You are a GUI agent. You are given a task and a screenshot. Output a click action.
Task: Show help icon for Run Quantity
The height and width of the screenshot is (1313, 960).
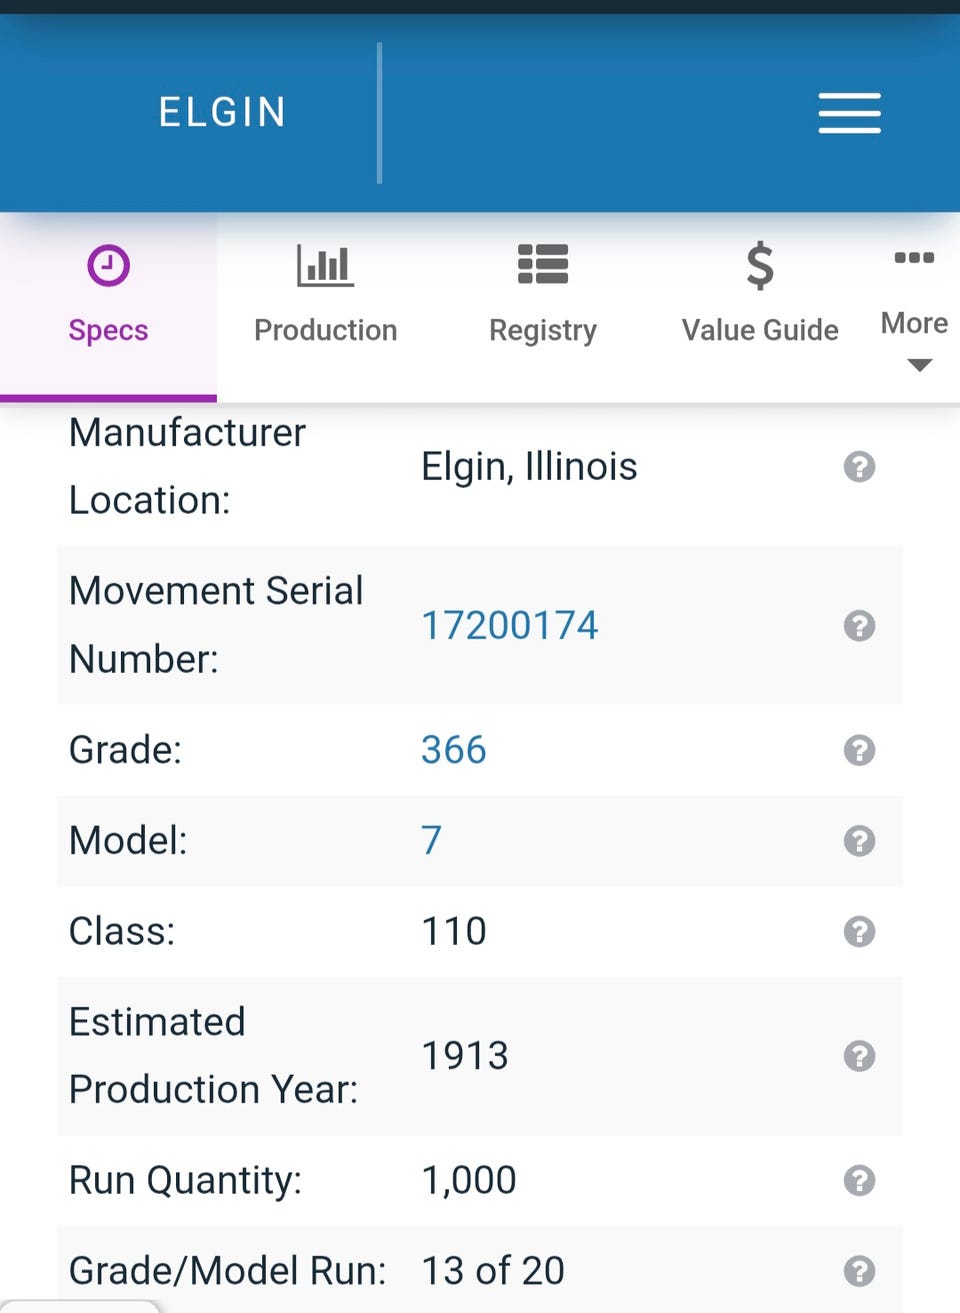coord(859,1181)
